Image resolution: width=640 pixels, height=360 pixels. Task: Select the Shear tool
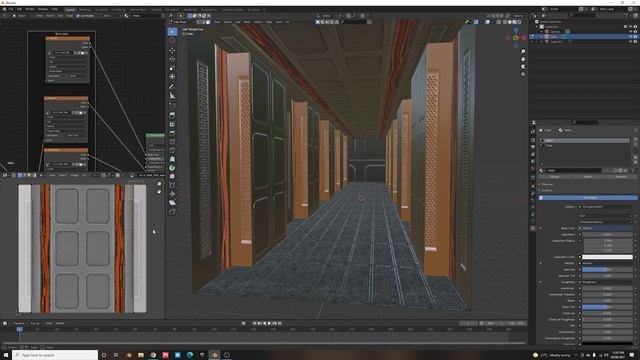(172, 203)
